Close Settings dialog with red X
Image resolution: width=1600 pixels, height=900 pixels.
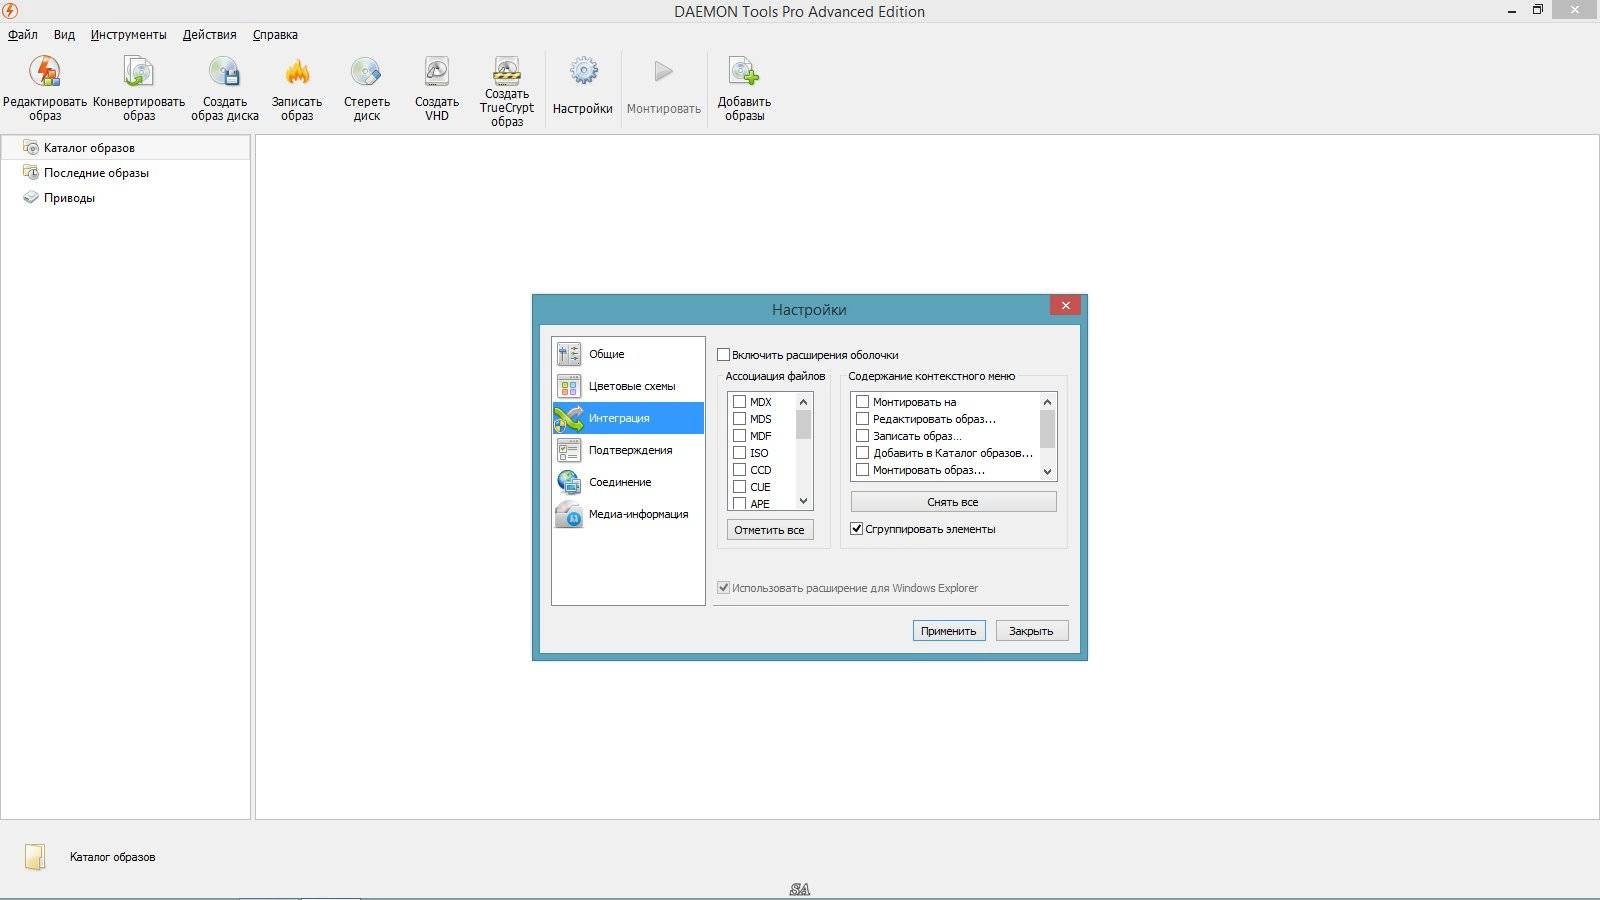point(1065,306)
